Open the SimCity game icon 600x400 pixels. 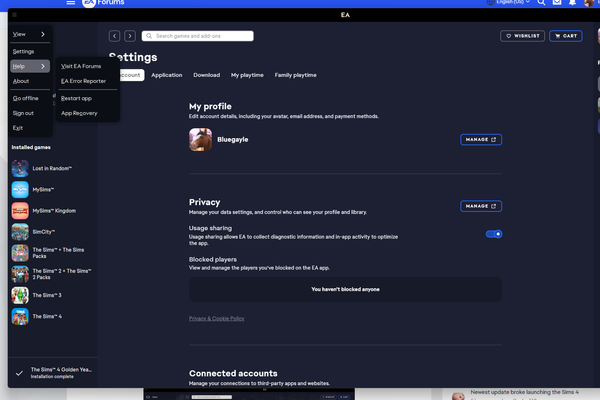point(20,232)
